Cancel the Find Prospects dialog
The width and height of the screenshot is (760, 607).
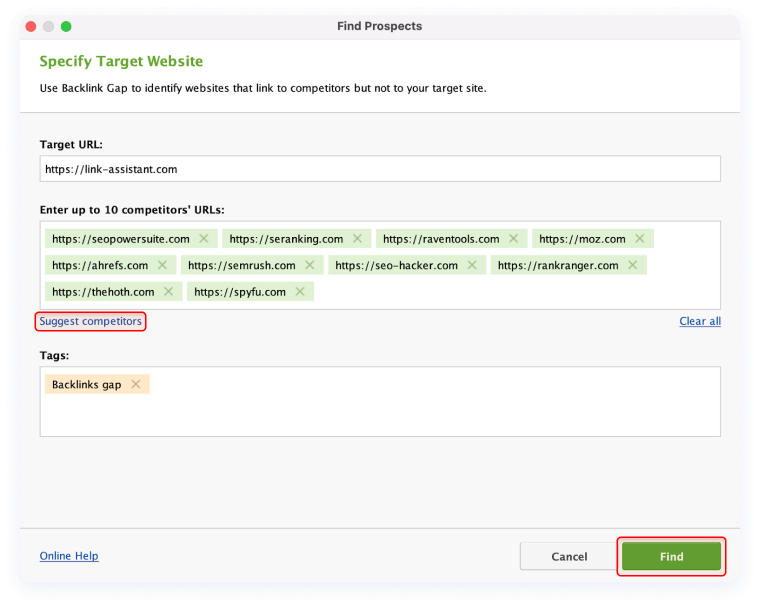pos(568,556)
